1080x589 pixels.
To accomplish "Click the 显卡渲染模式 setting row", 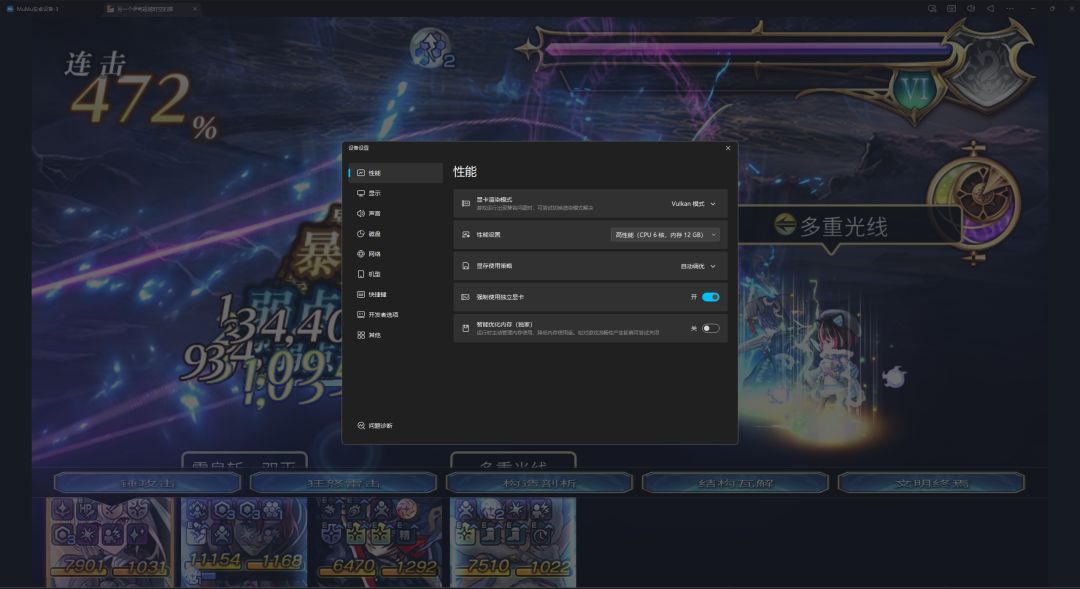I will tap(590, 204).
